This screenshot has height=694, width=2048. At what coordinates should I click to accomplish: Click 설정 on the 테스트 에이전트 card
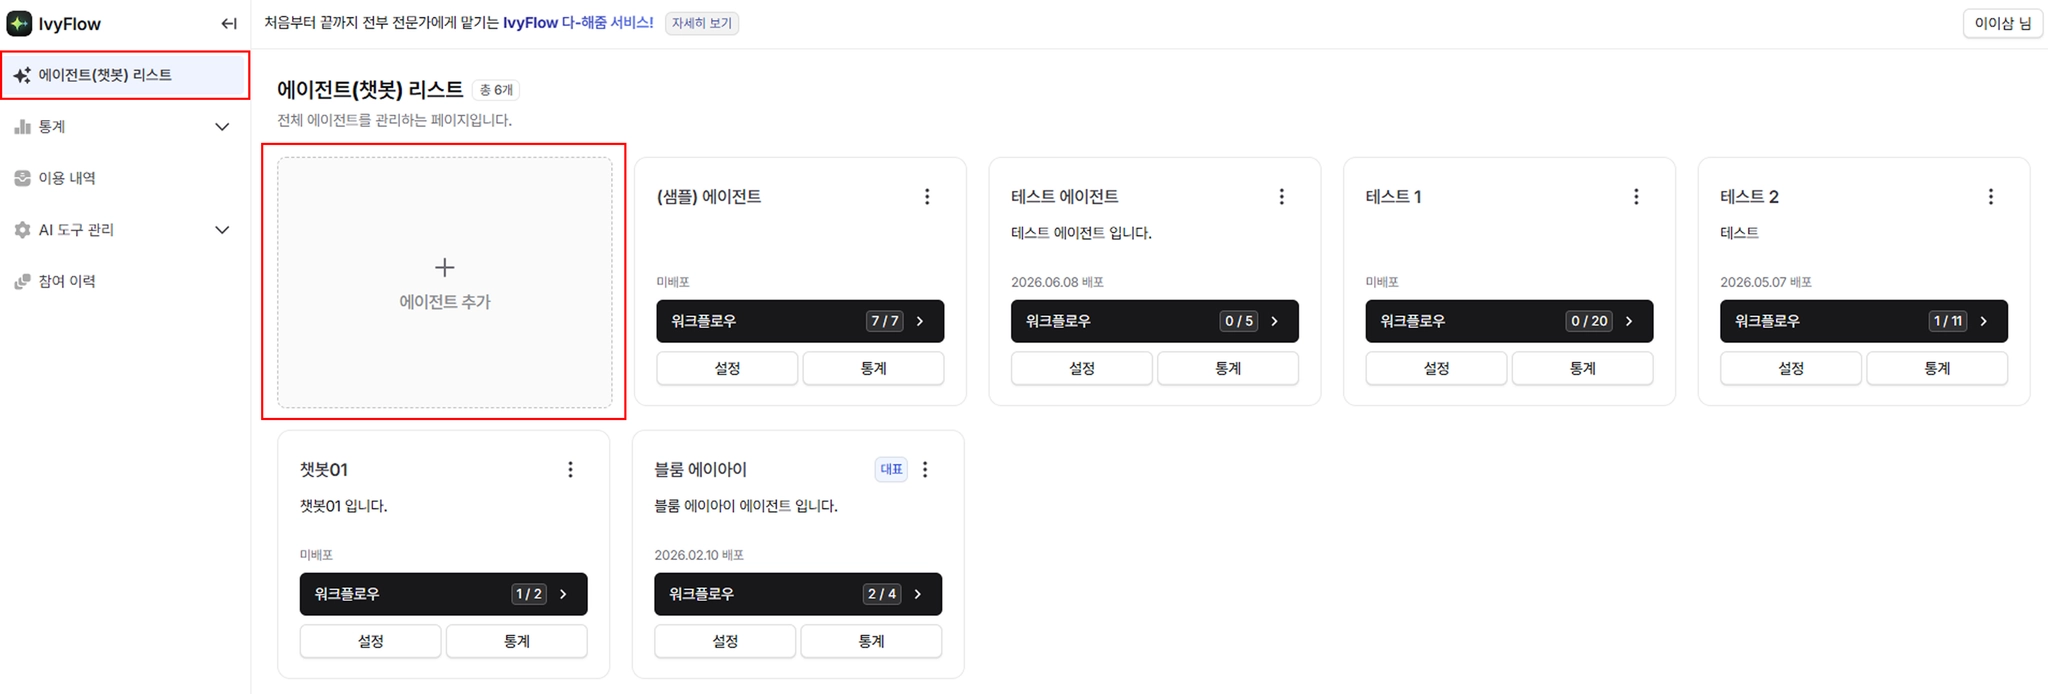pos(1082,368)
